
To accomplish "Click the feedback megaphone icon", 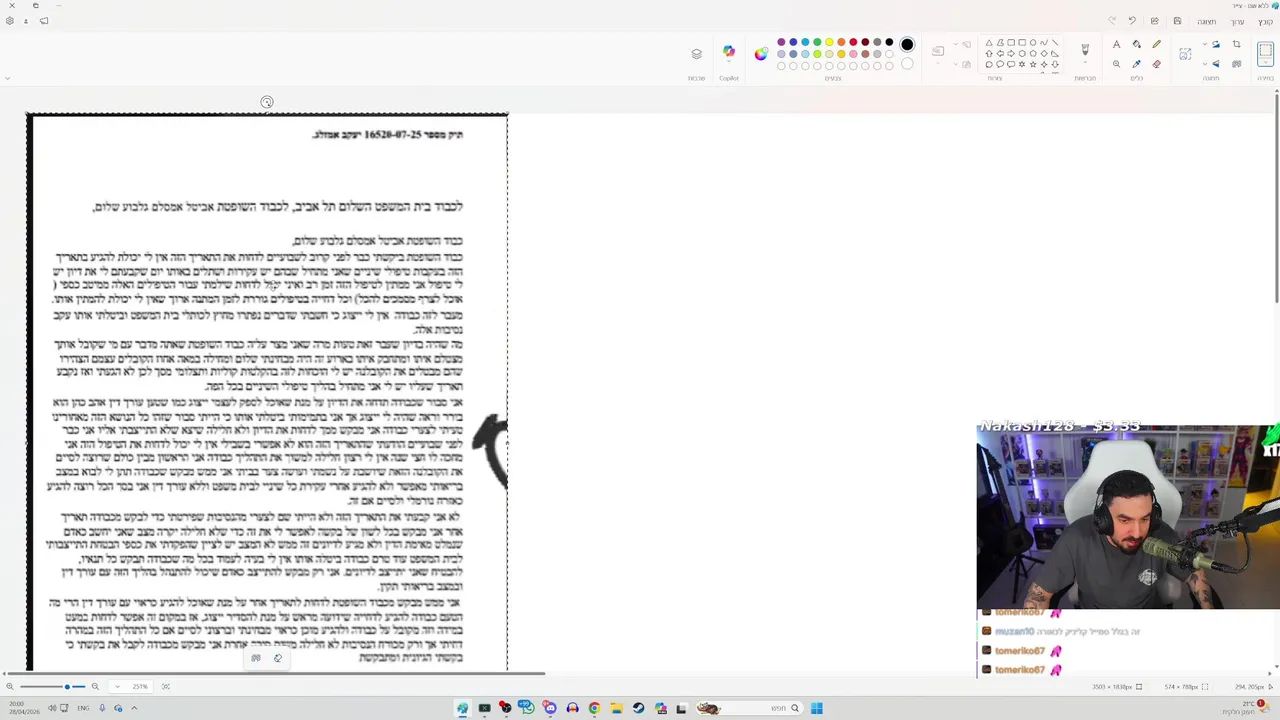I will point(44,21).
